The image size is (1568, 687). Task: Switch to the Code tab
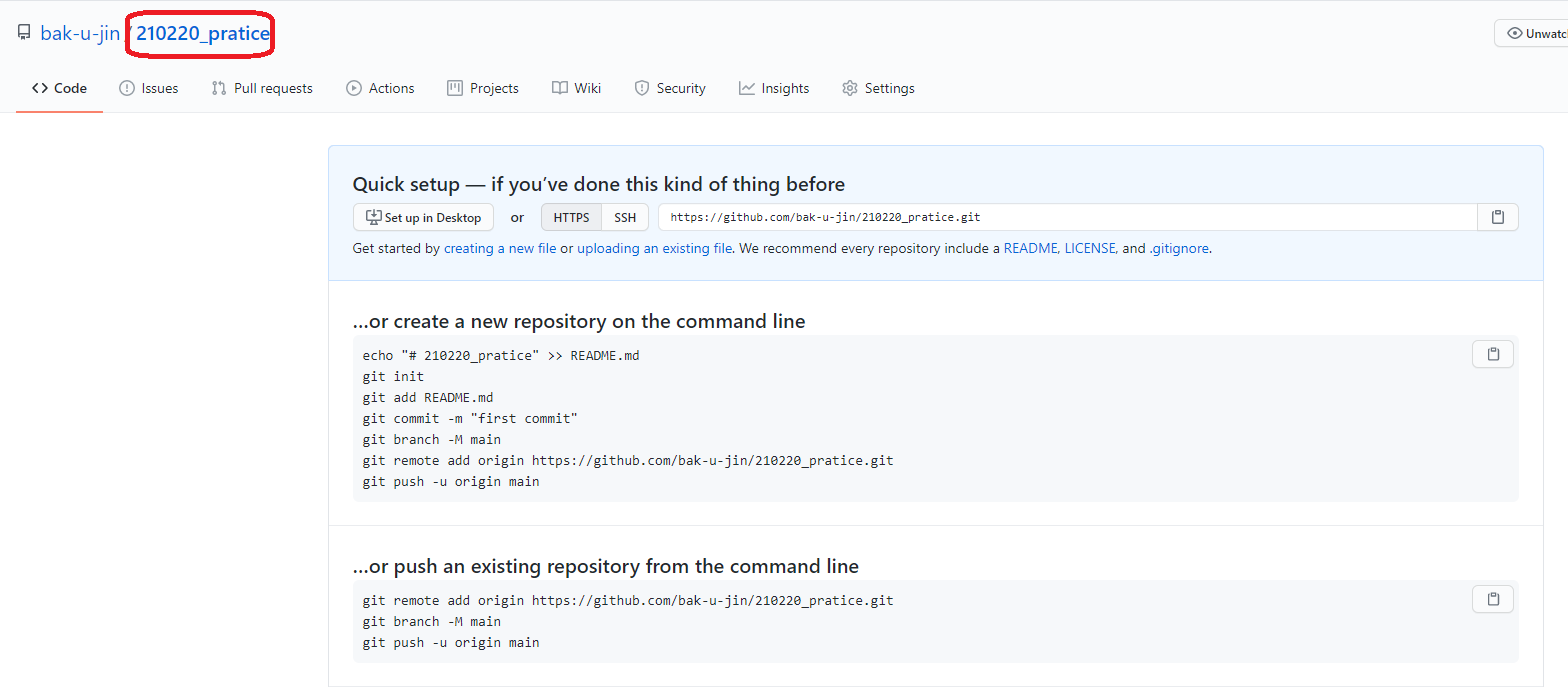point(59,88)
